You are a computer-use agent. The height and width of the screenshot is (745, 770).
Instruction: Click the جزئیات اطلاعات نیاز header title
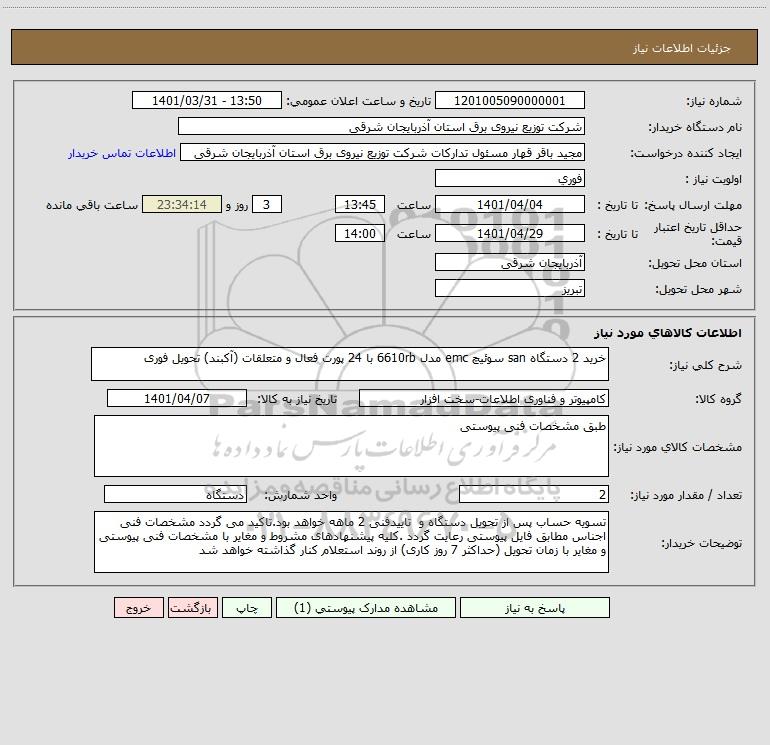tap(681, 48)
